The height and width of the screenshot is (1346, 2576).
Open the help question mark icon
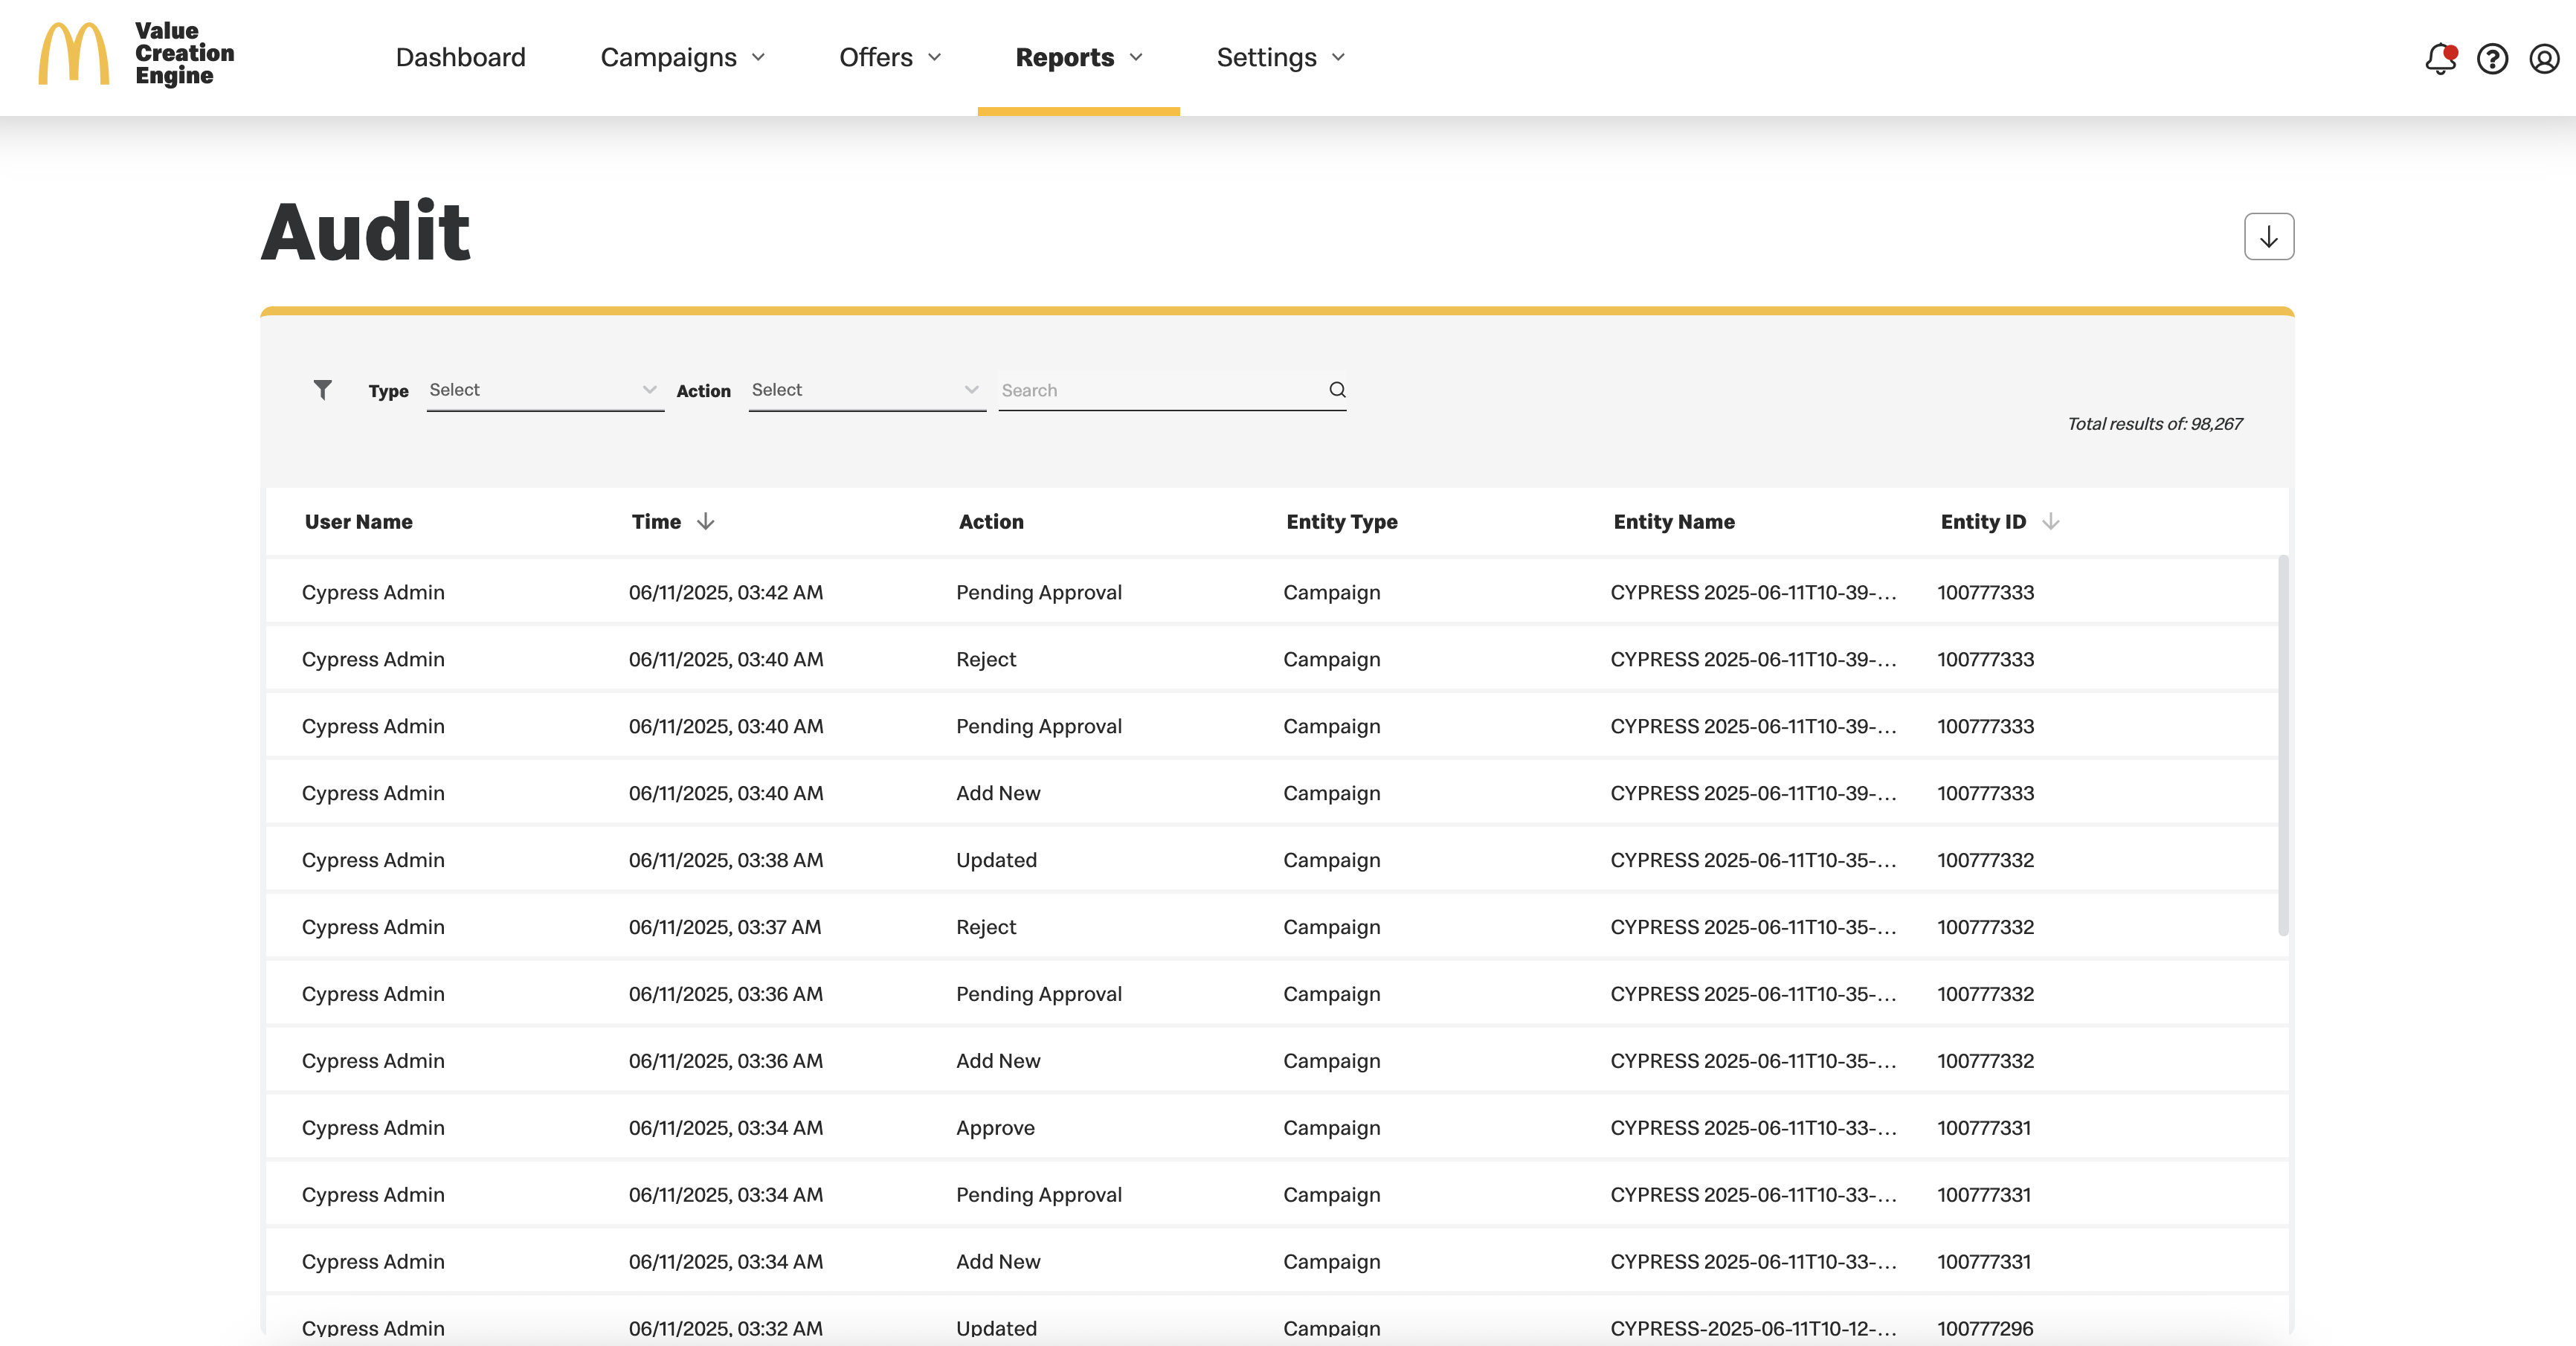click(2492, 58)
